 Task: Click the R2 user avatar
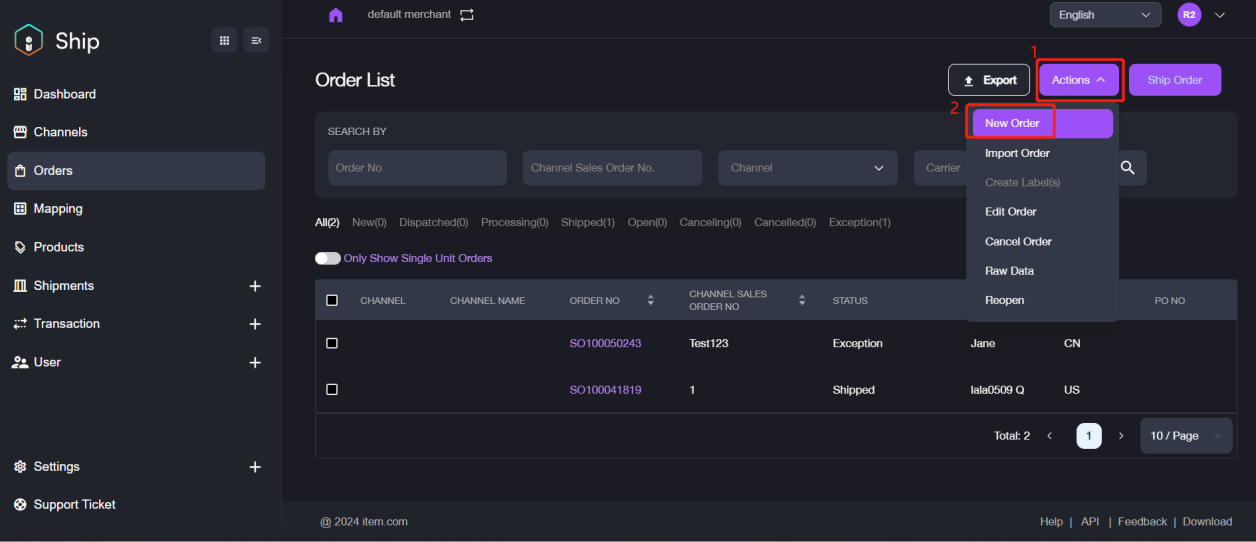pyautogui.click(x=1189, y=15)
